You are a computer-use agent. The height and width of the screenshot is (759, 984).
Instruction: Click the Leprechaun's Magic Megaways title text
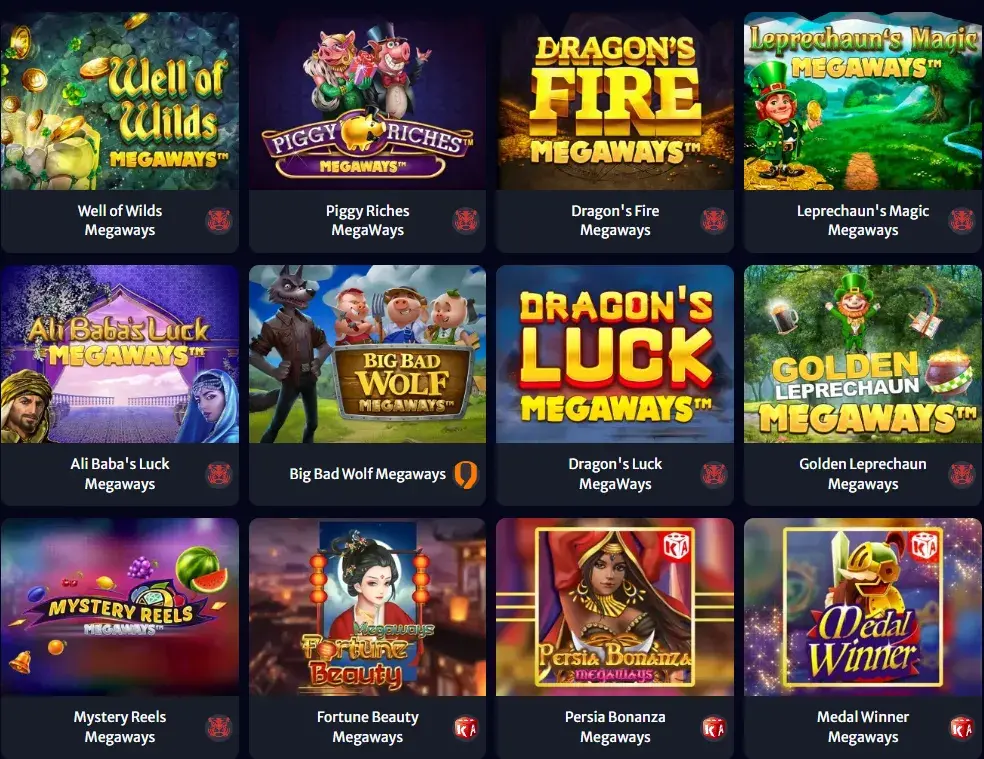[x=863, y=220]
